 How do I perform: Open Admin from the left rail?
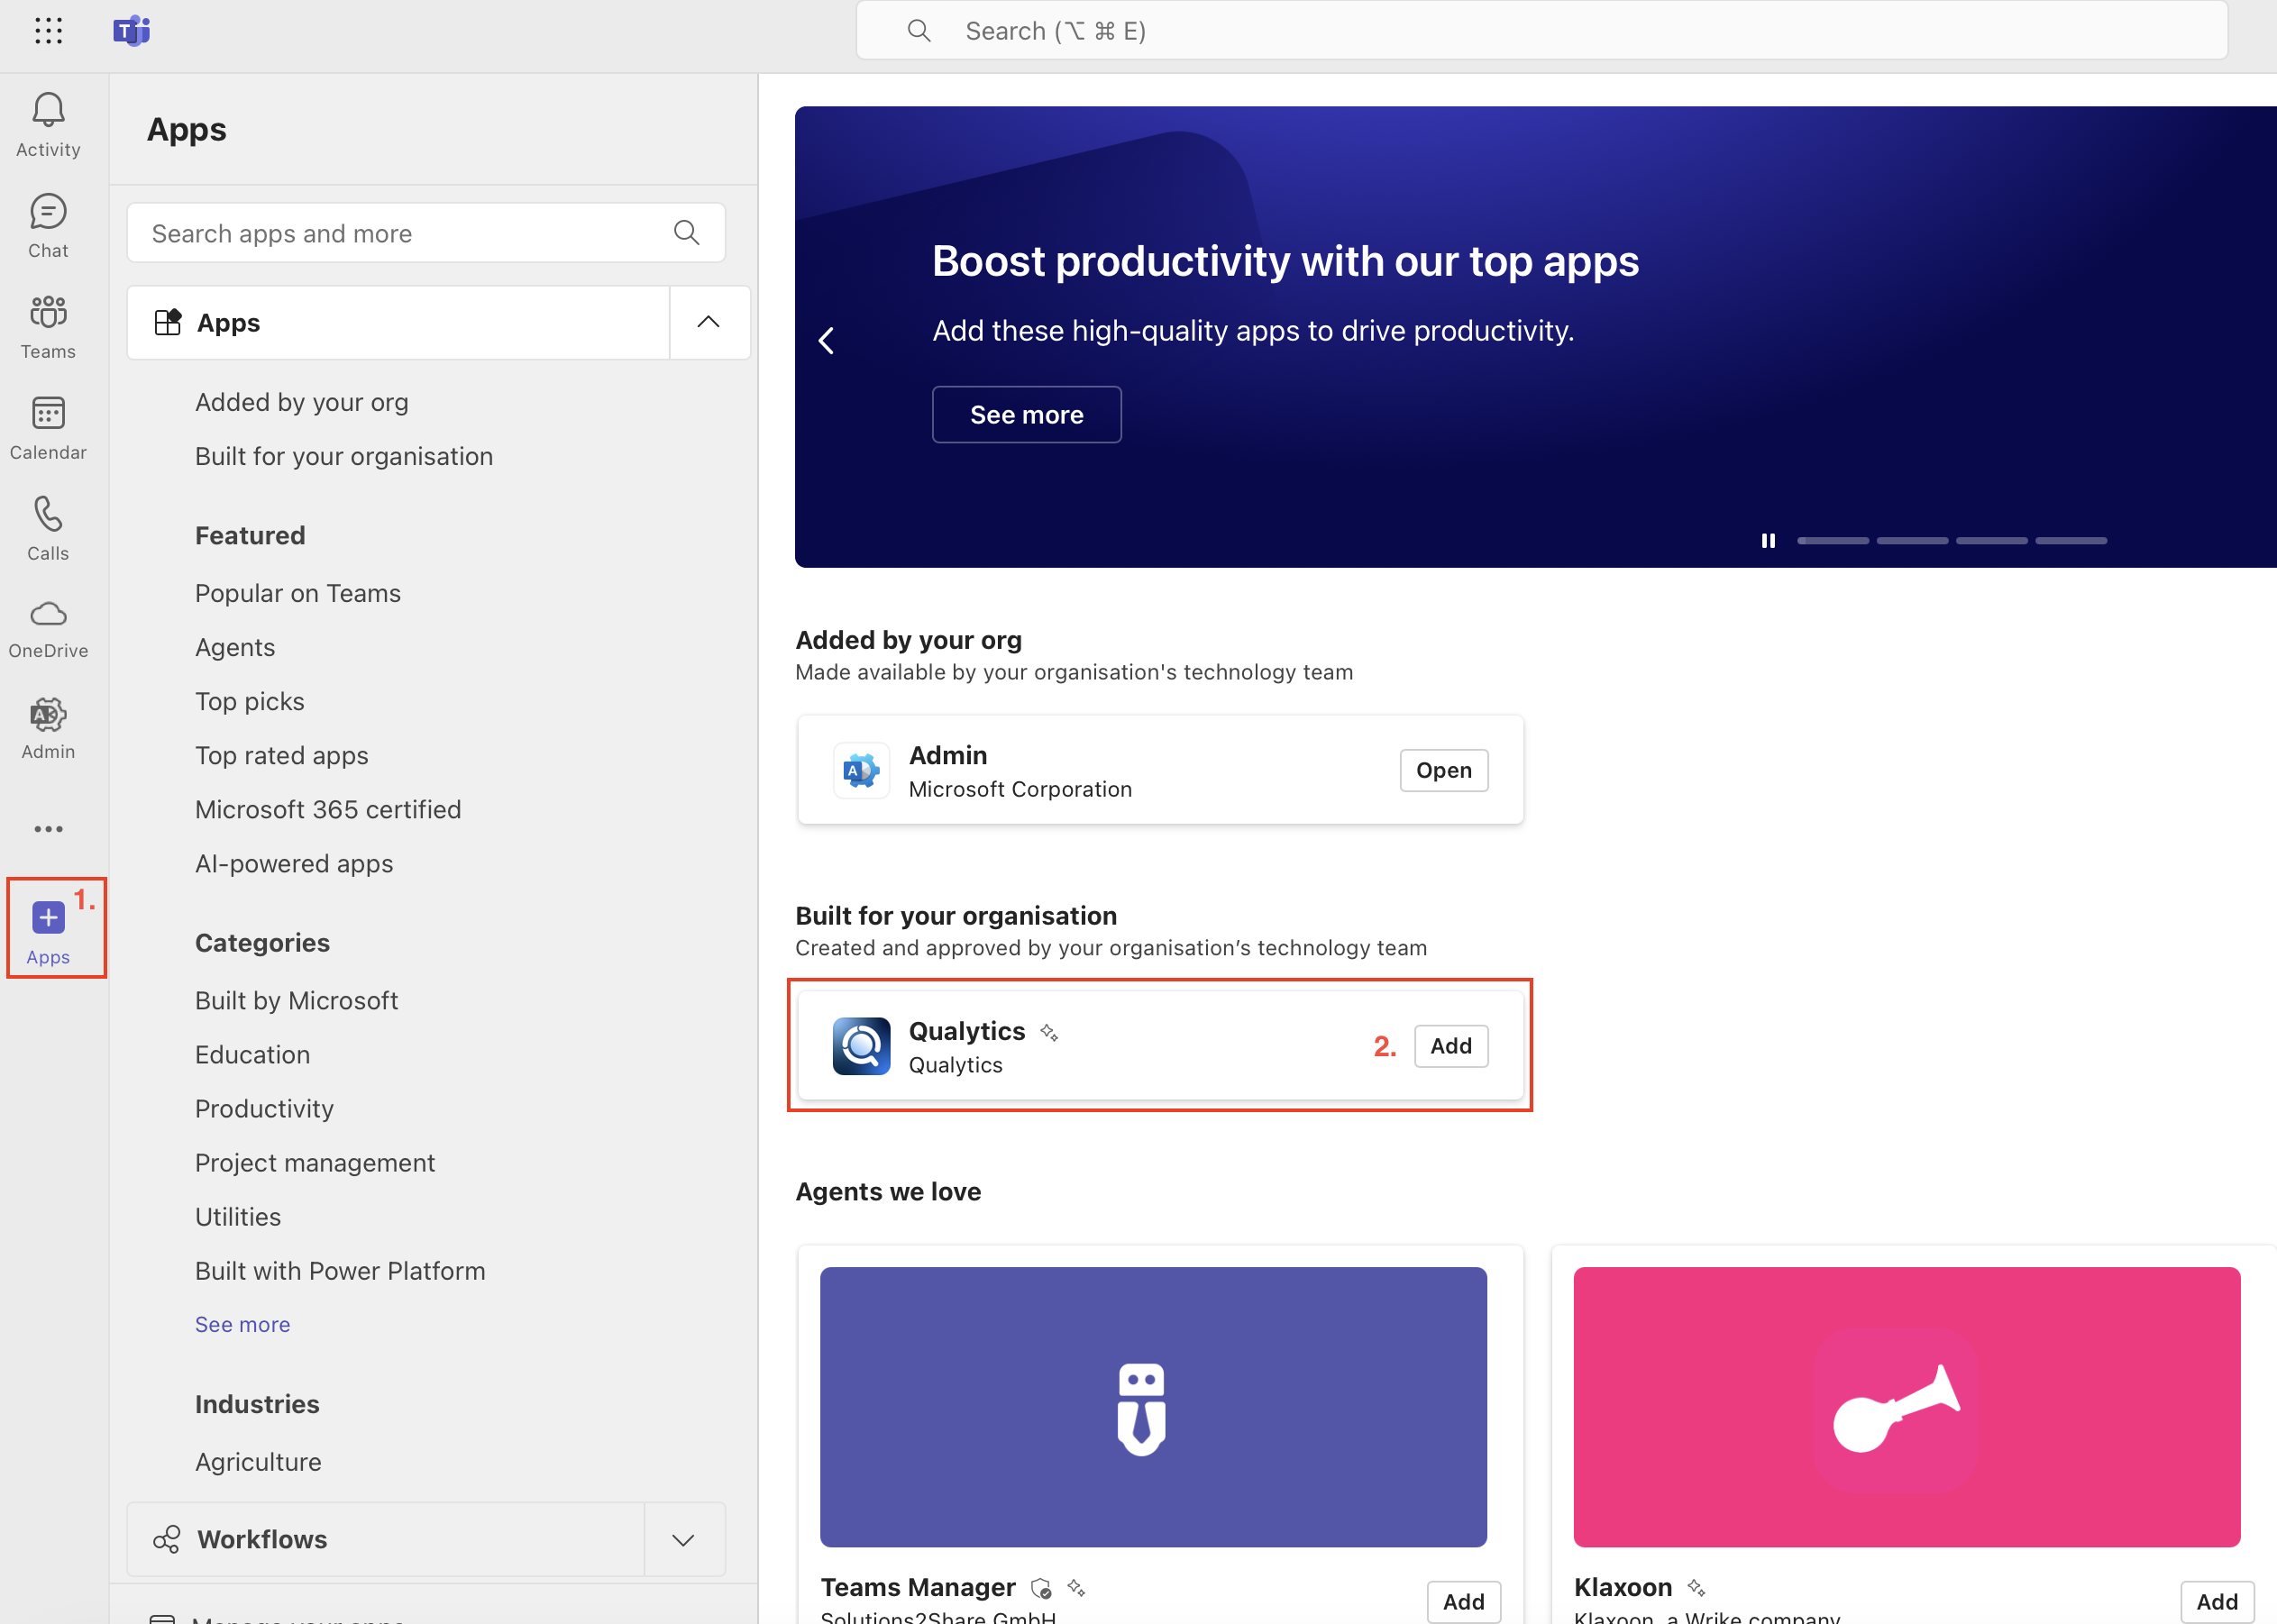(x=48, y=730)
